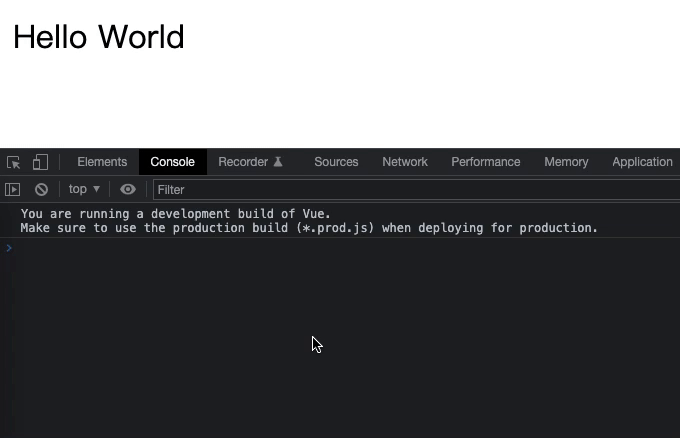Switch to the Sources tab

click(x=336, y=162)
